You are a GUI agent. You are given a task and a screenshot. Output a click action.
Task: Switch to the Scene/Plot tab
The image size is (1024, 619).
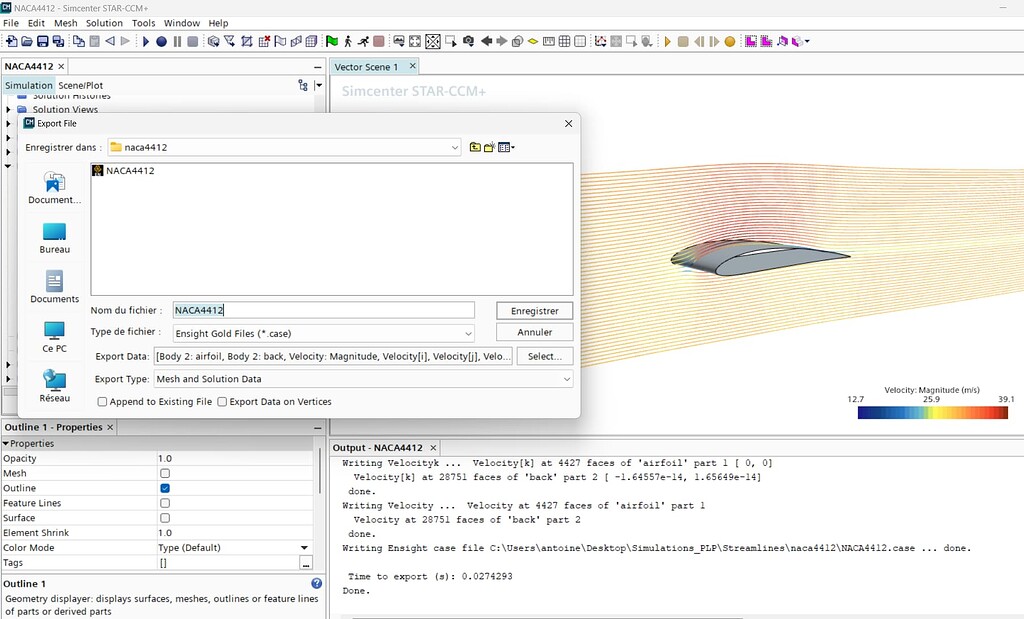pos(80,86)
